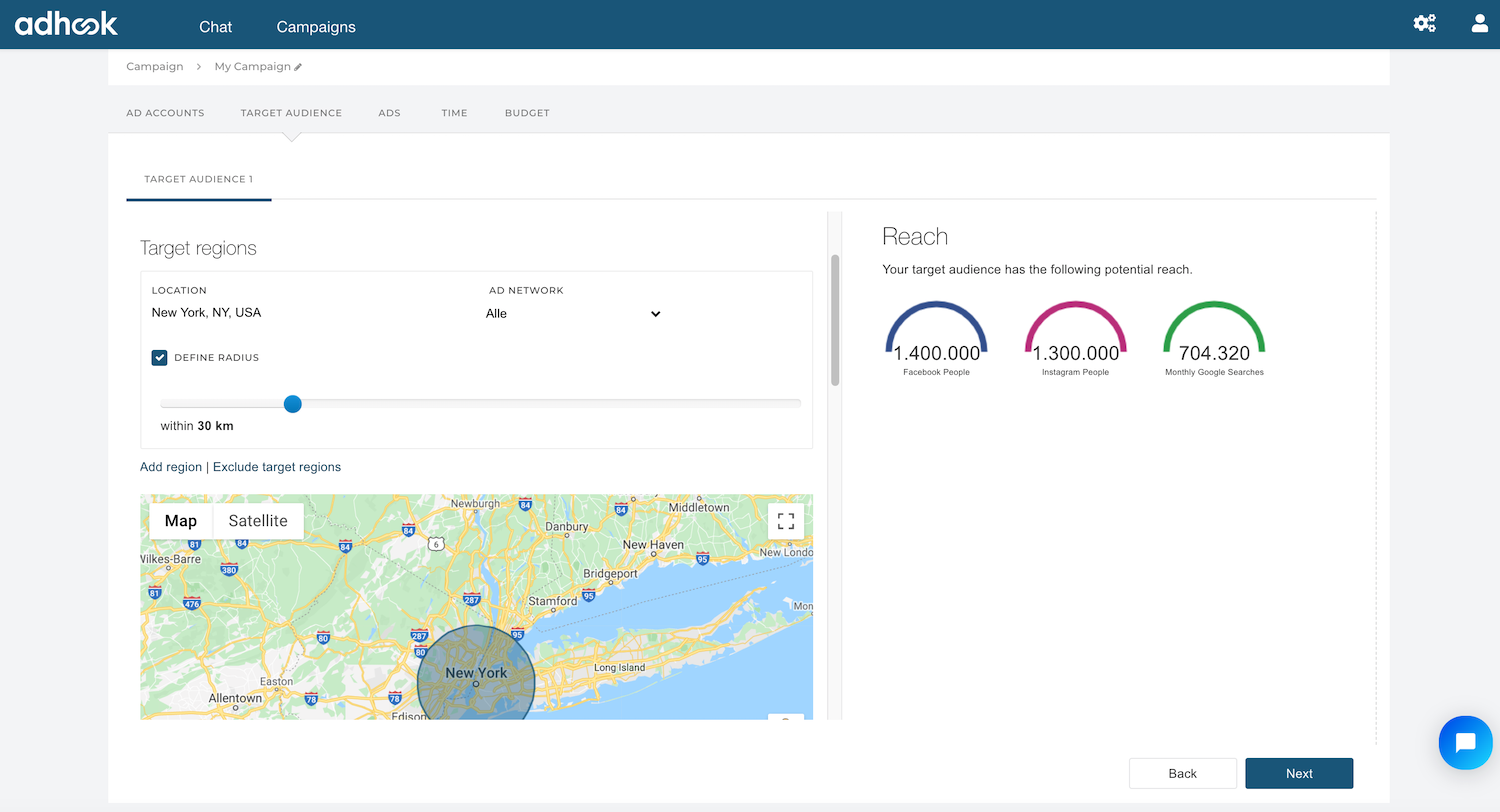Click the Bridgeport label on the map
This screenshot has width=1500, height=812.
611,574
